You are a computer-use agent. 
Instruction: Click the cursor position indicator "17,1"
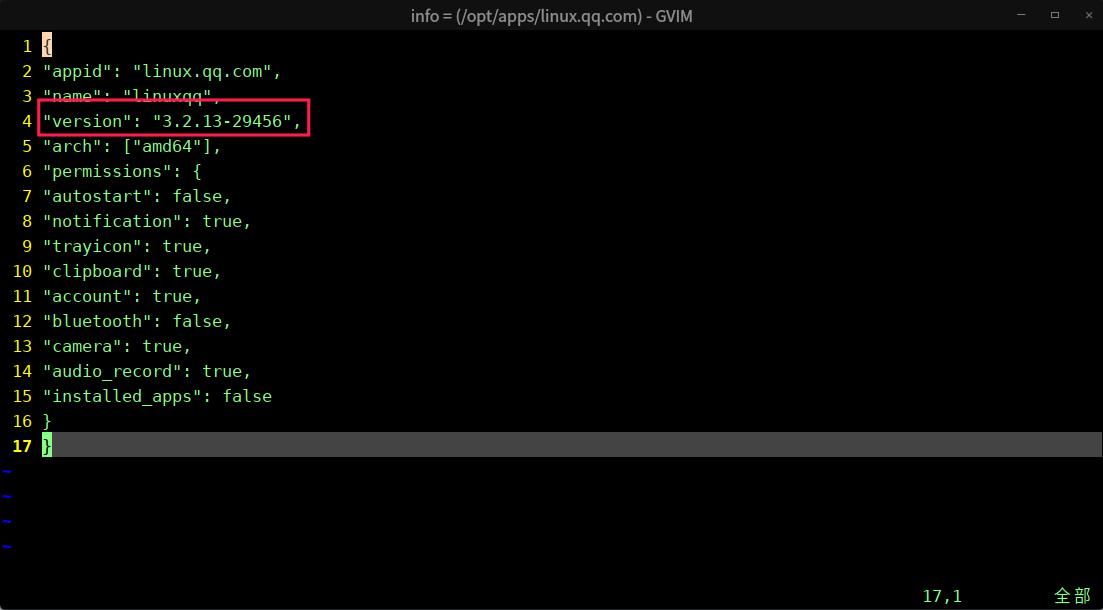[942, 597]
